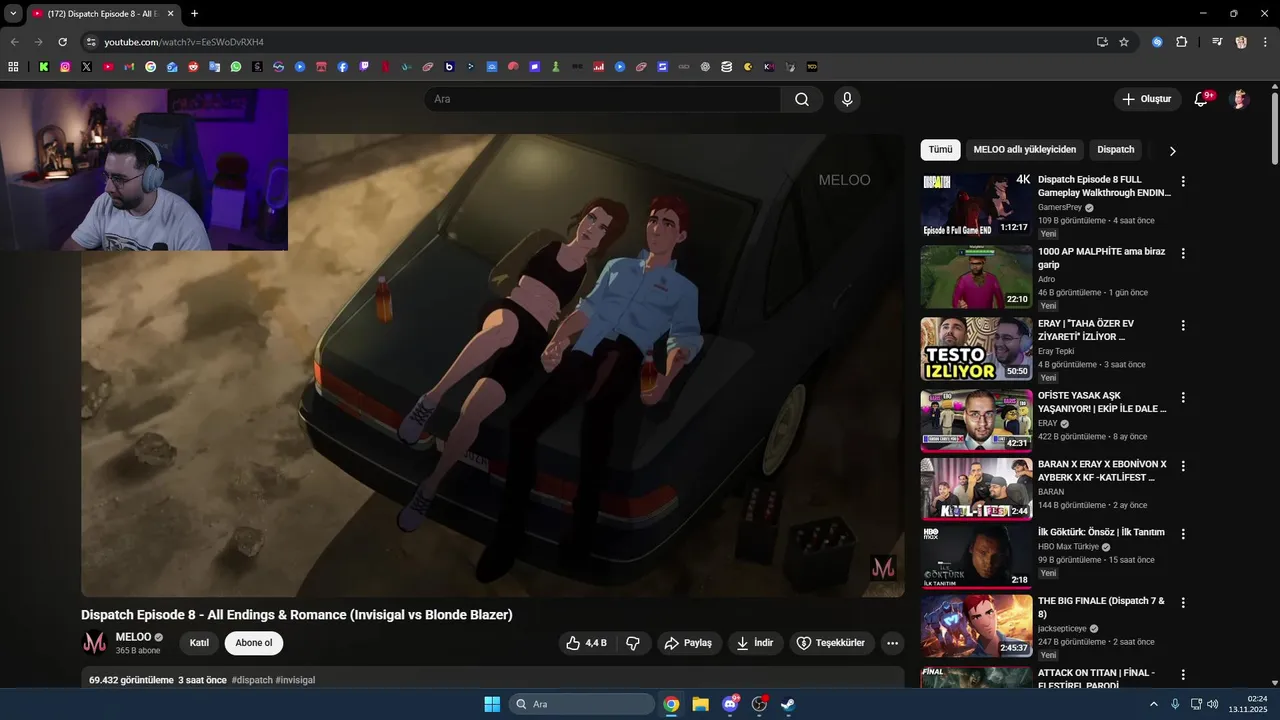Open the Chrome extensions puzzle icon
1280x720 pixels.
pos(1181,42)
